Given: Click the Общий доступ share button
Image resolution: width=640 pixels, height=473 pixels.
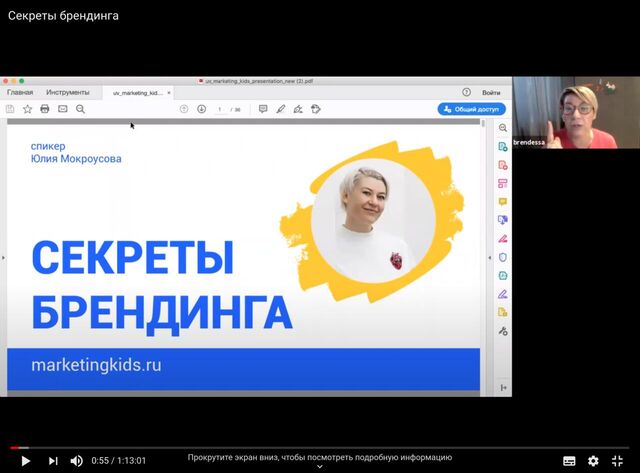Looking at the screenshot, I should coord(472,109).
